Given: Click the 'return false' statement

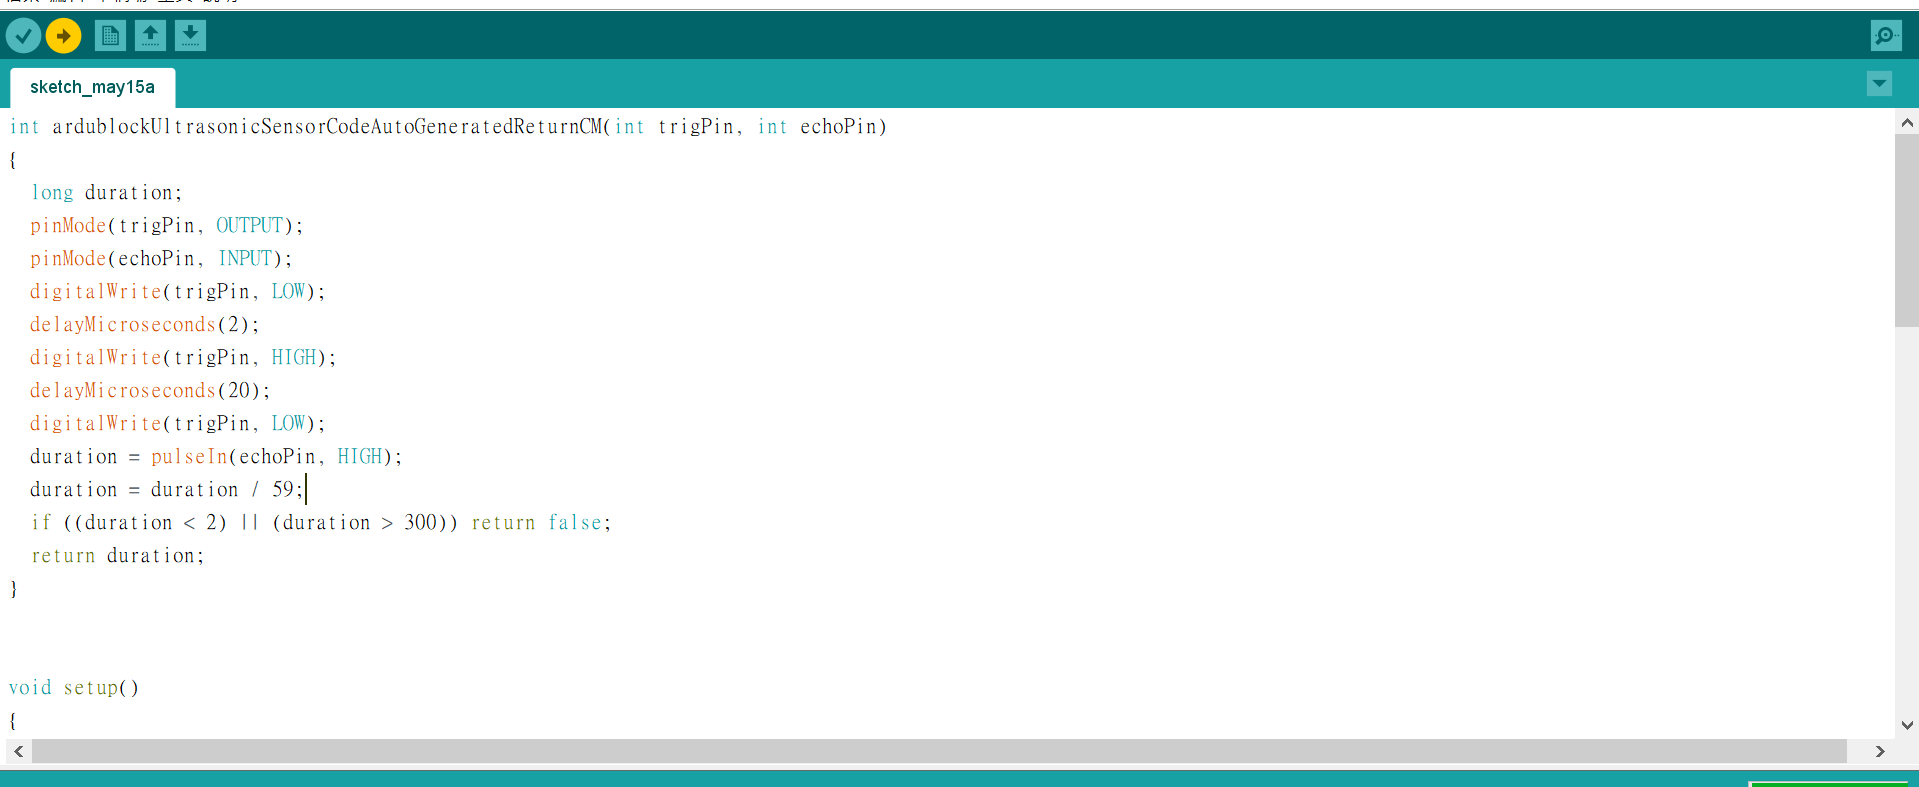Looking at the screenshot, I should tap(537, 523).
